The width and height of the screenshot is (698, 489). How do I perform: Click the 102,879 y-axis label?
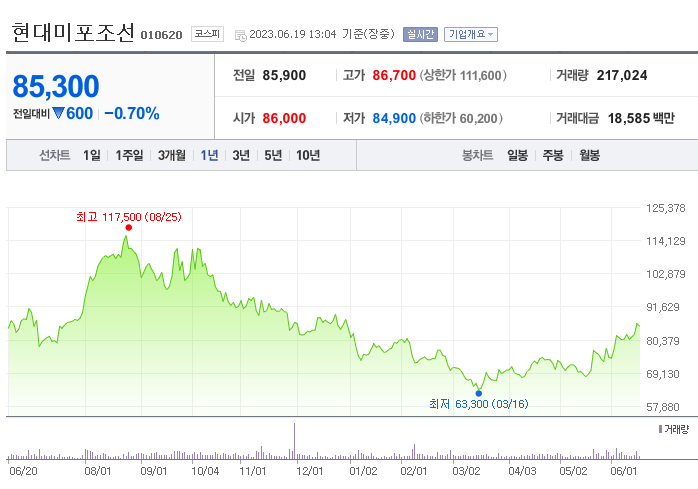point(666,274)
